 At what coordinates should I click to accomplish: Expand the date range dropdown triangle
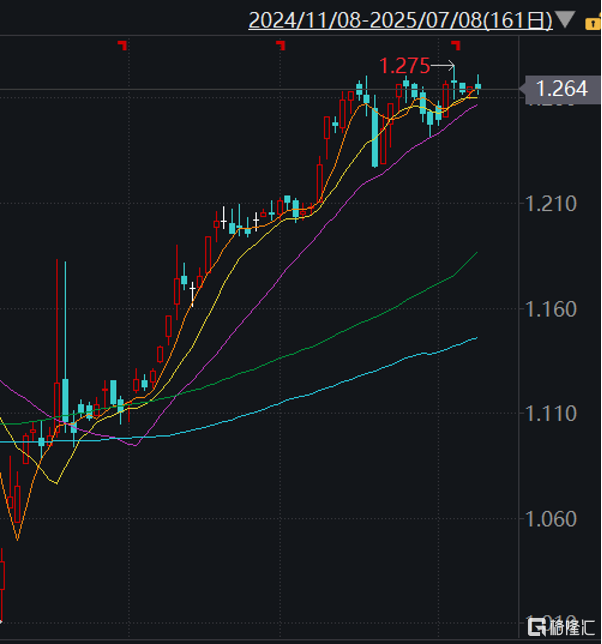(x=565, y=20)
